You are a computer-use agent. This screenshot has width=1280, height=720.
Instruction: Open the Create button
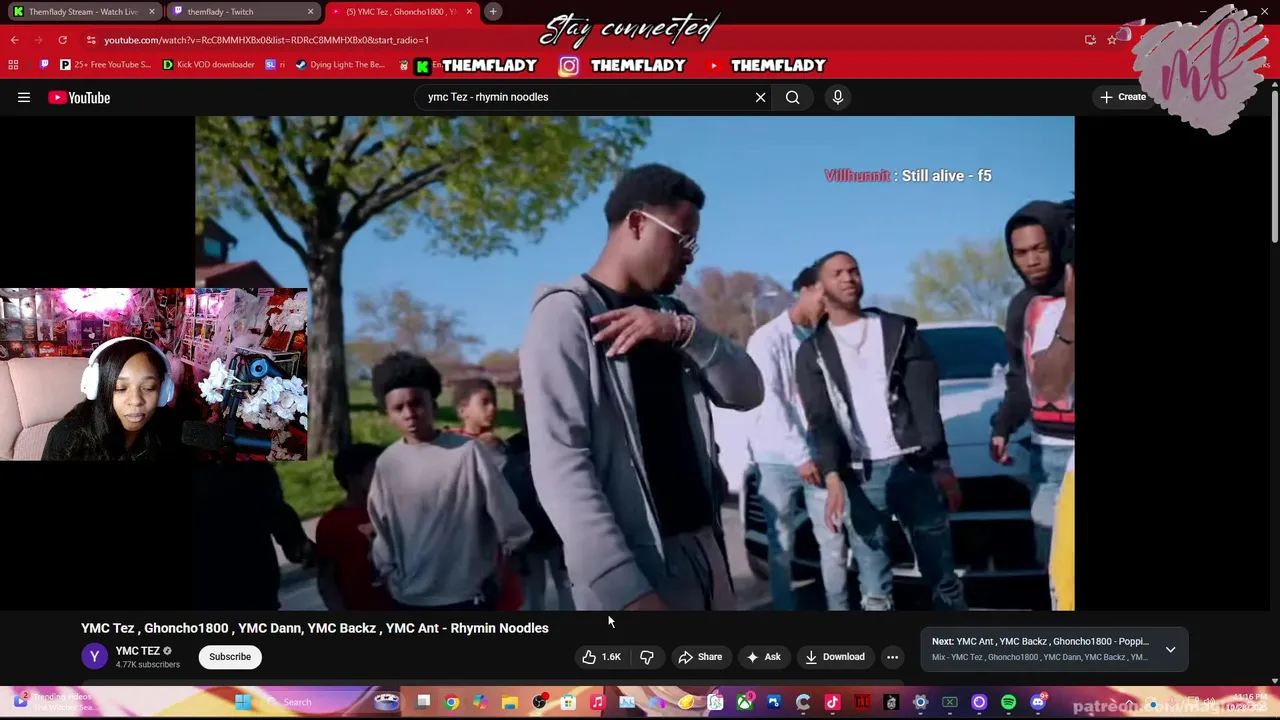pyautogui.click(x=1123, y=97)
